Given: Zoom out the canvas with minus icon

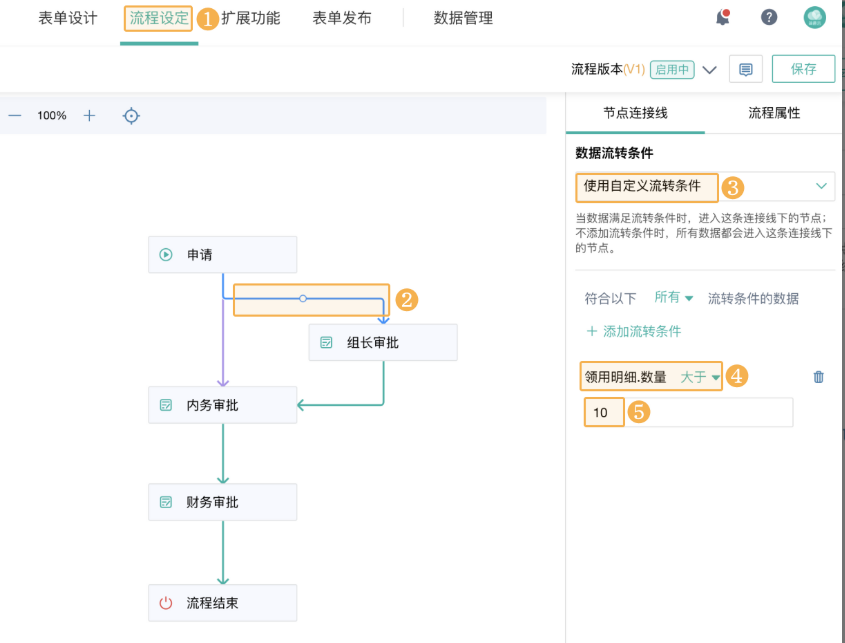Looking at the screenshot, I should coord(15,115).
